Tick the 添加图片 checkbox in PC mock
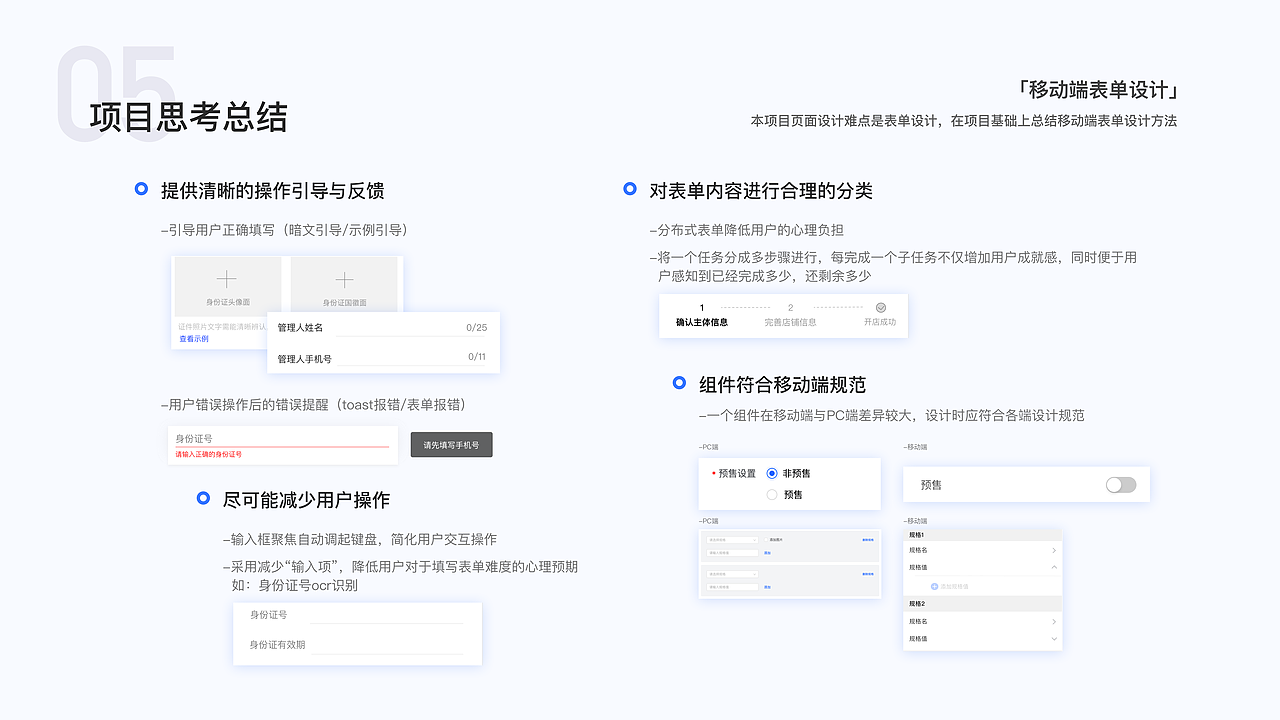Viewport: 1280px width, 720px height. pos(766,540)
